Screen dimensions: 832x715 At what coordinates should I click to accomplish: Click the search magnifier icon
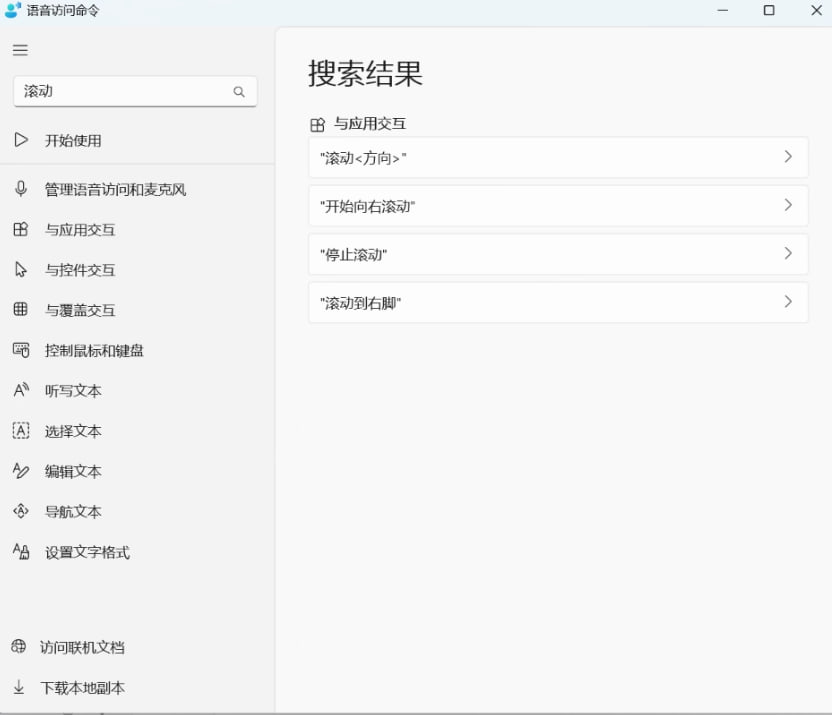(239, 92)
